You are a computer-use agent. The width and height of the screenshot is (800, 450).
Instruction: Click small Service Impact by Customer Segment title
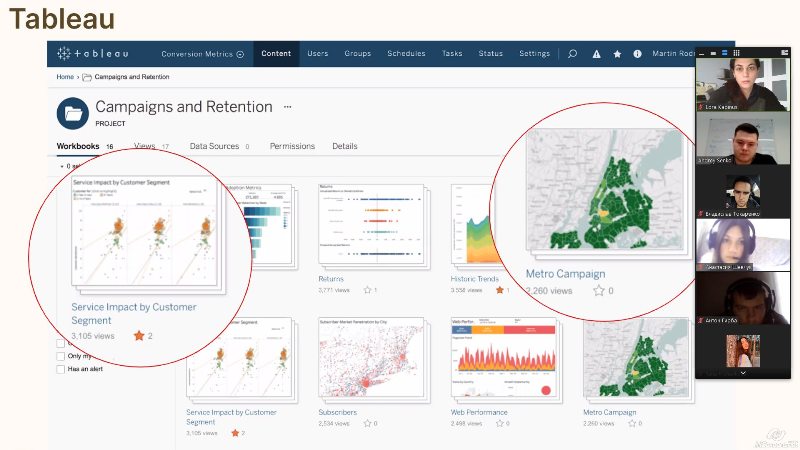tap(231, 417)
